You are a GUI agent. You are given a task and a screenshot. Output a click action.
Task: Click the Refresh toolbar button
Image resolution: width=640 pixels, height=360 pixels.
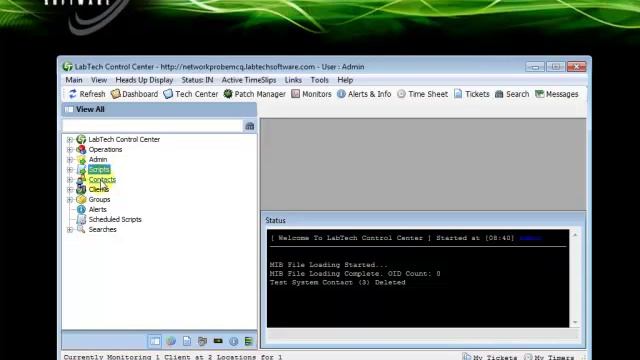87,94
